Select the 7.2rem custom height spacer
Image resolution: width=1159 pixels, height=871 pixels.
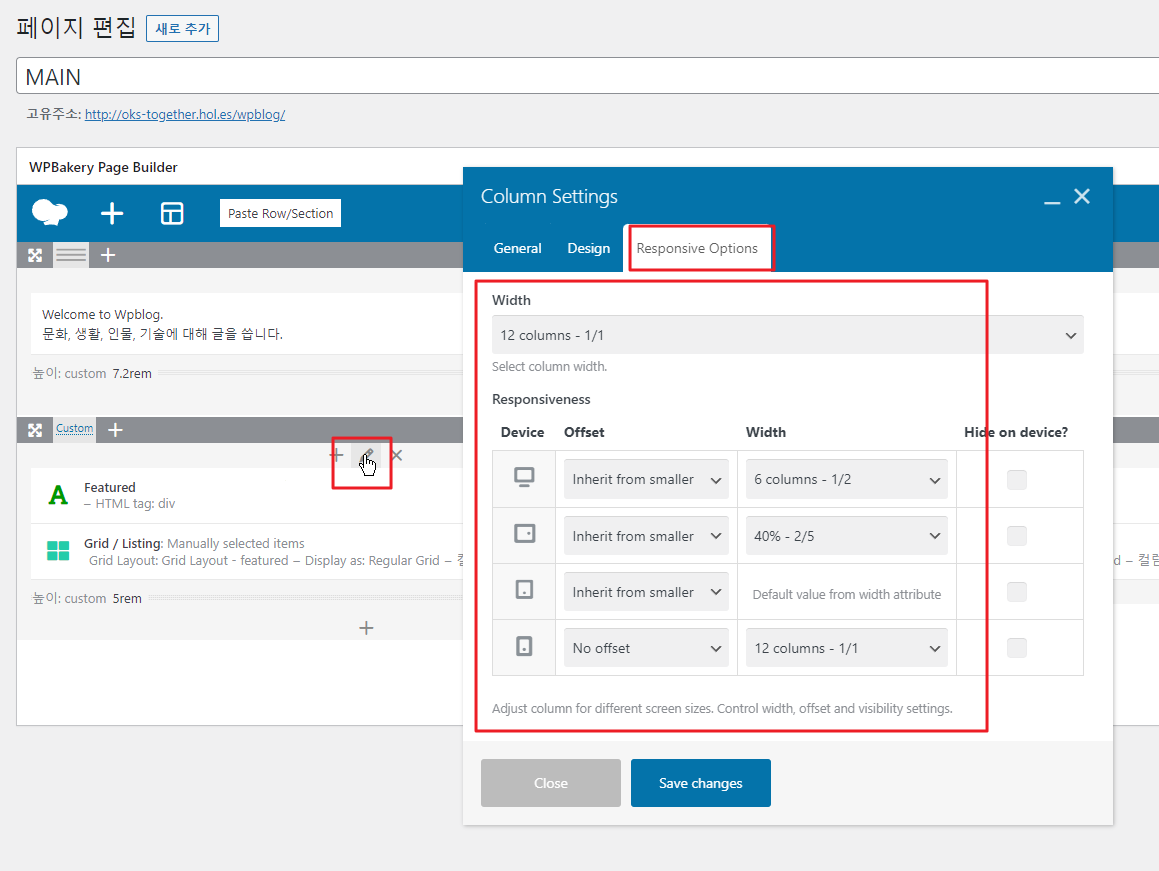click(x=247, y=373)
